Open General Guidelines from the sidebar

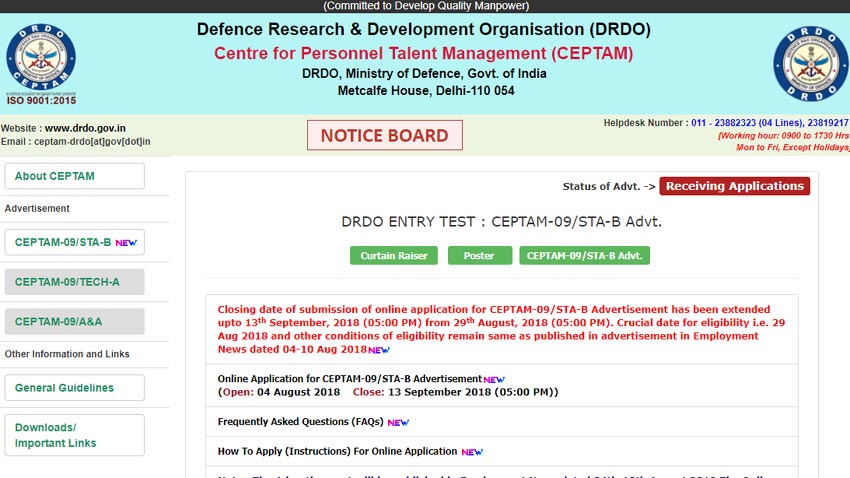(75, 387)
